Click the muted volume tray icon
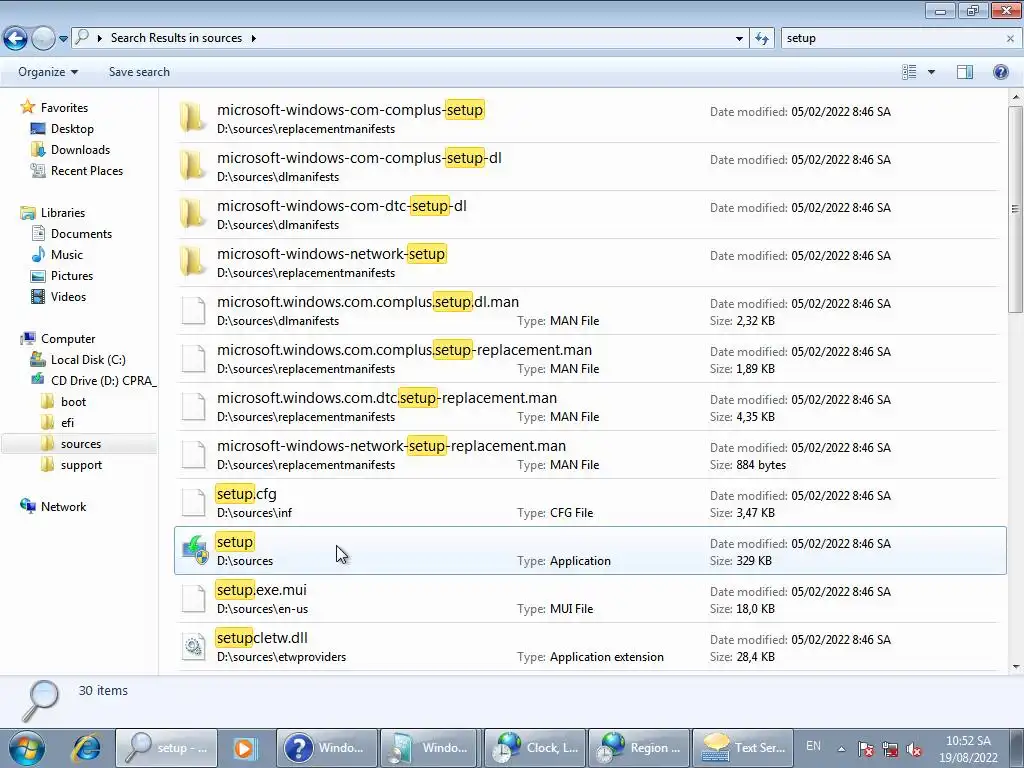The width and height of the screenshot is (1024, 768). click(x=914, y=749)
